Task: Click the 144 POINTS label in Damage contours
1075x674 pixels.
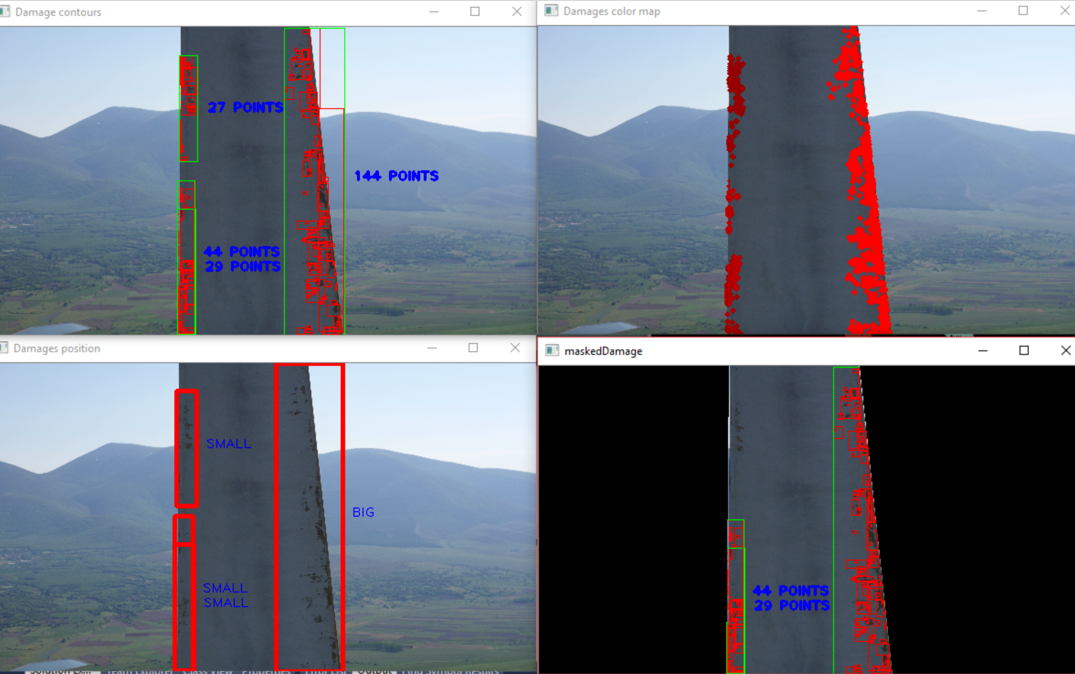Action: pos(396,176)
